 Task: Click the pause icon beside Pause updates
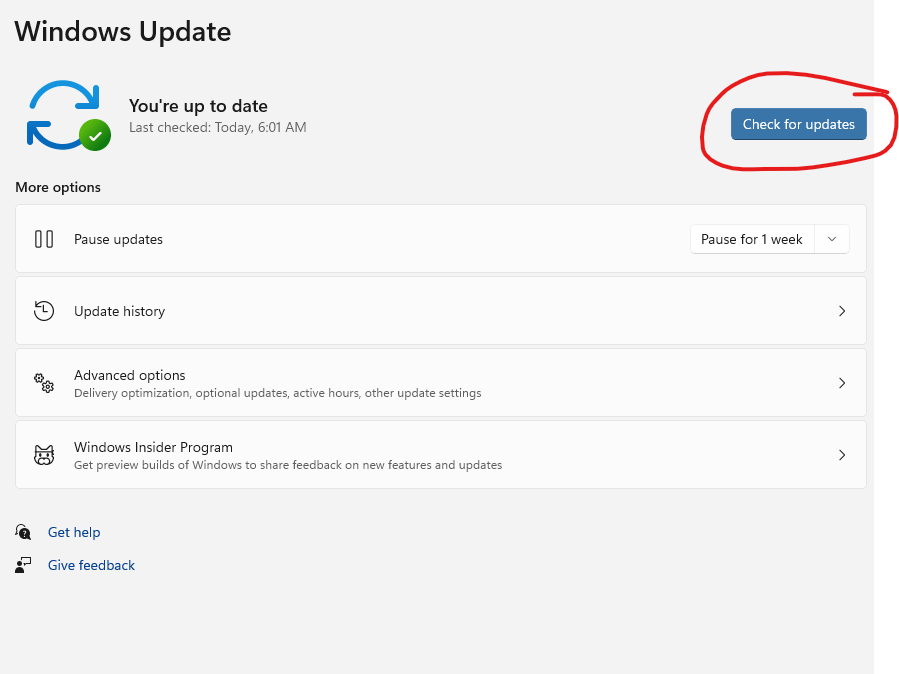pyautogui.click(x=44, y=239)
